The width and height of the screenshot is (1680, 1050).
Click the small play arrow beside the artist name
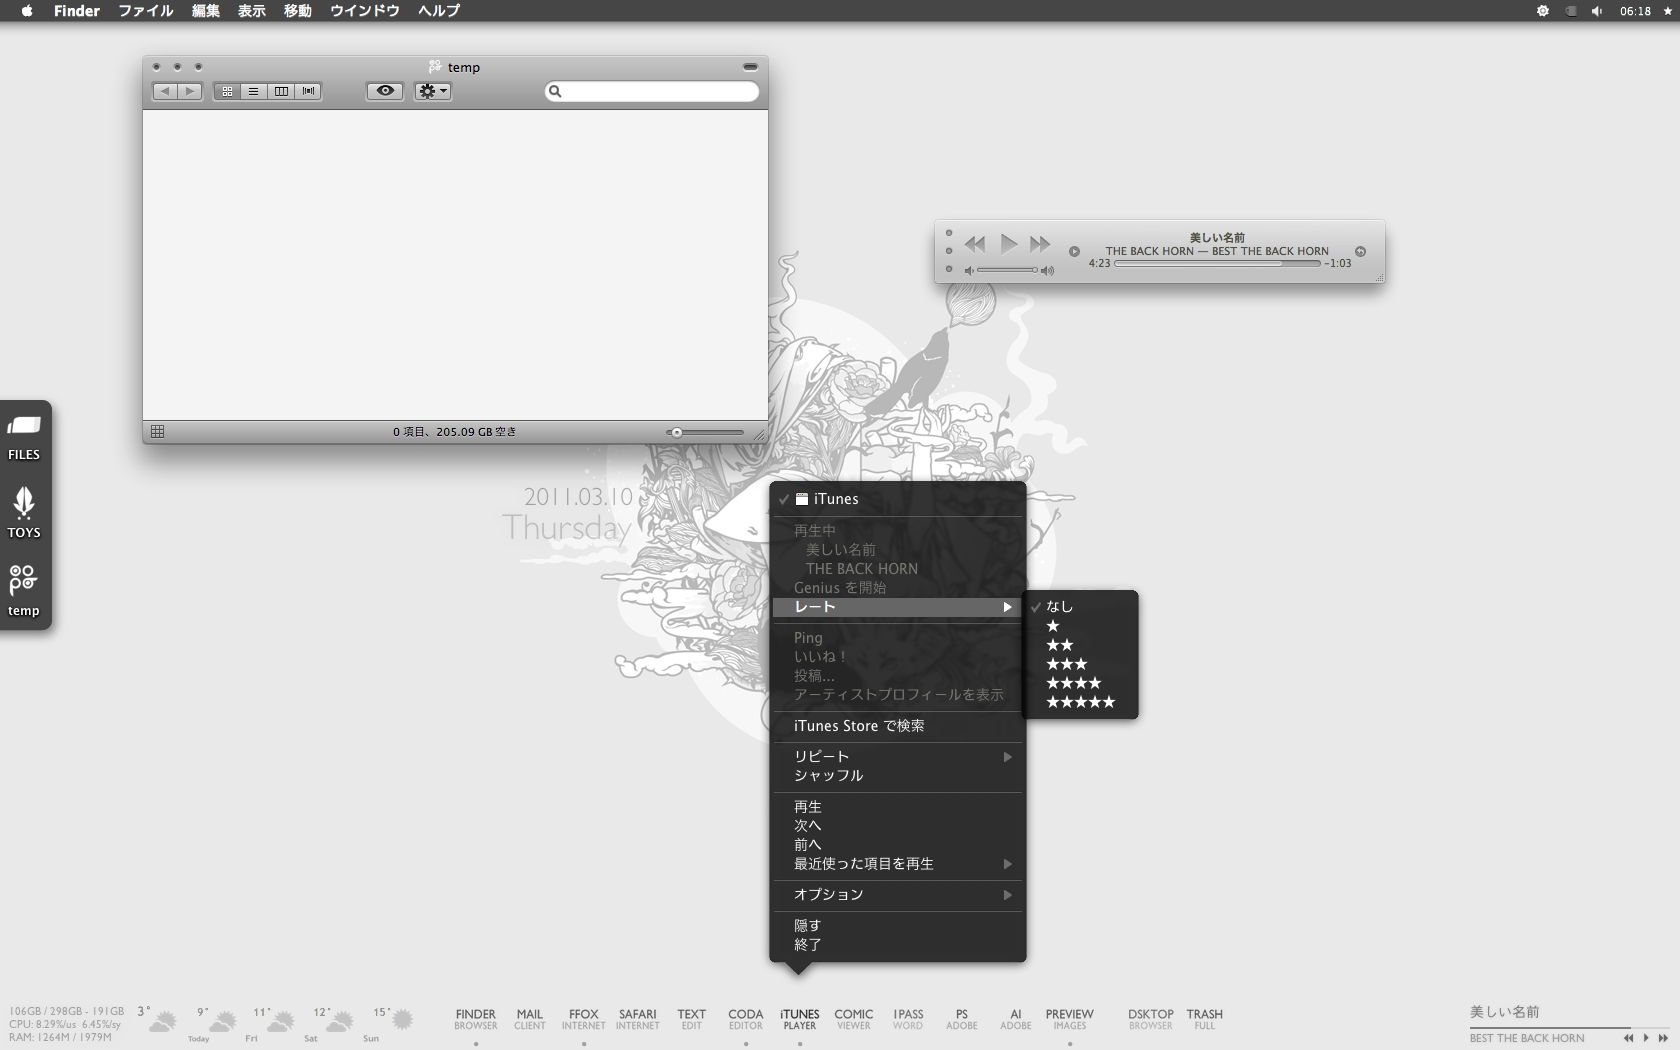(1074, 251)
